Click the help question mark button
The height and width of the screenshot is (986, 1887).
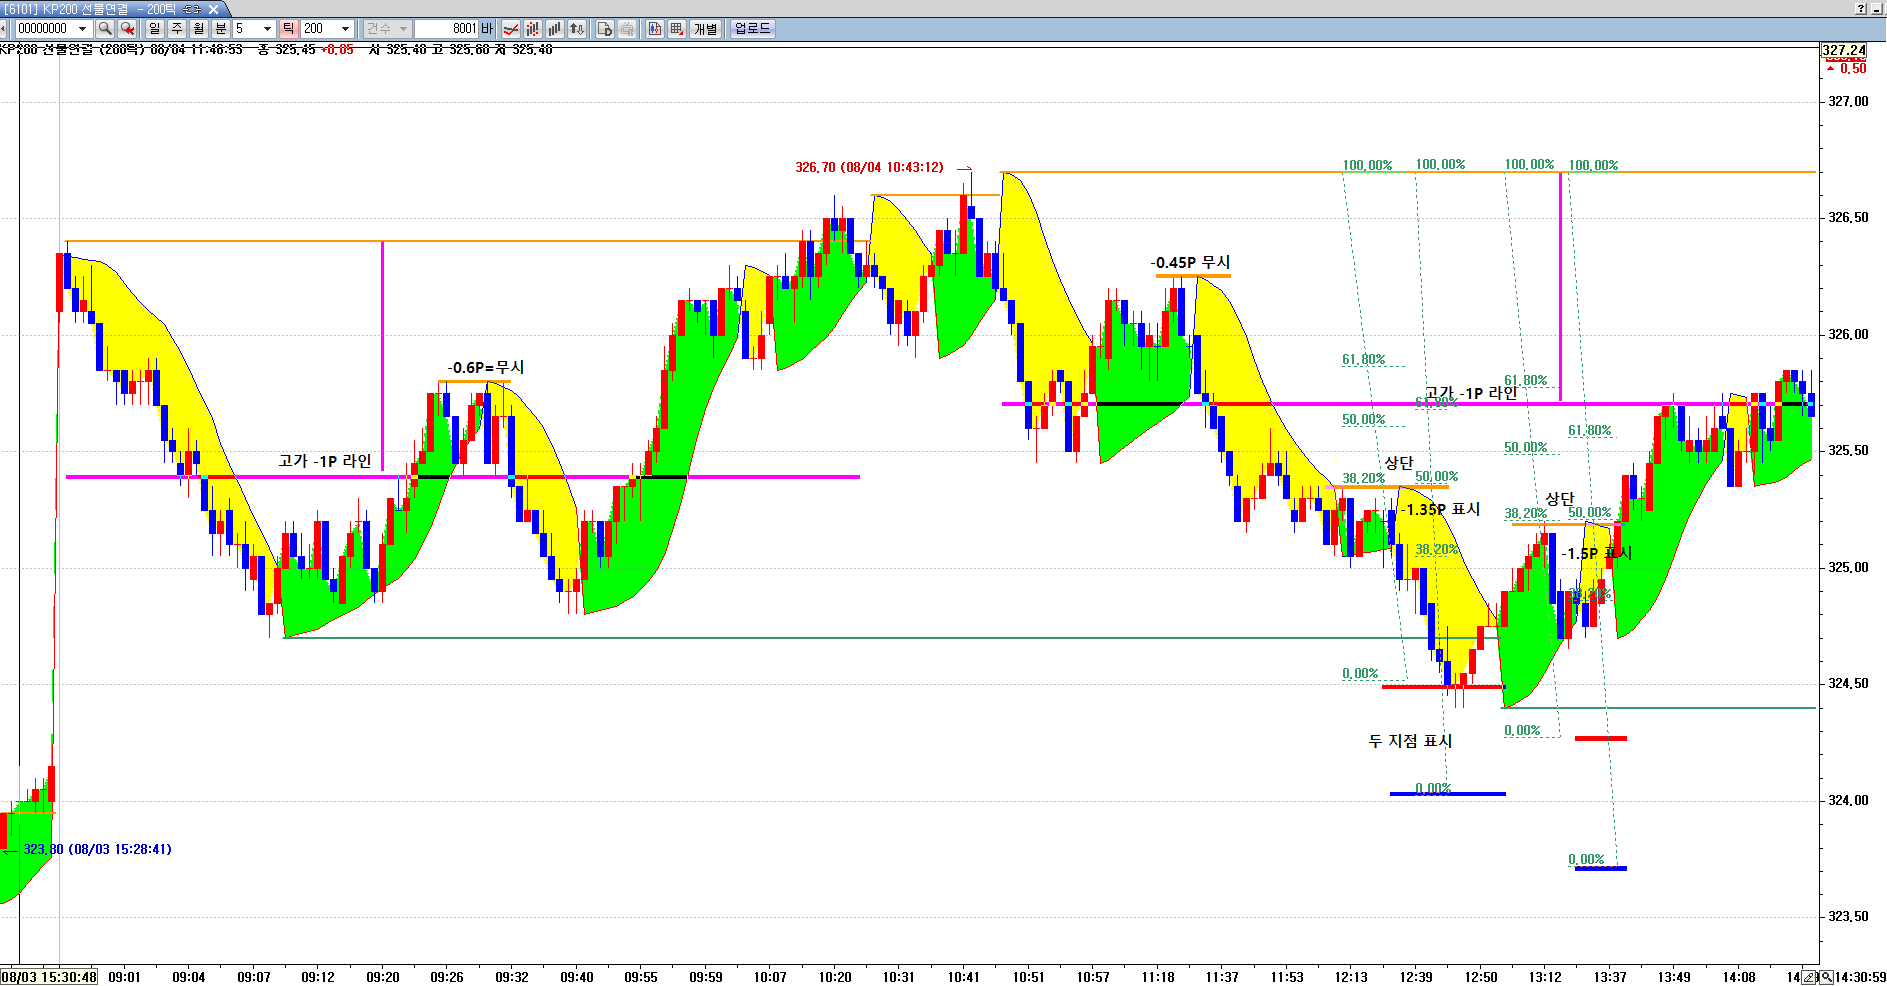1860,9
